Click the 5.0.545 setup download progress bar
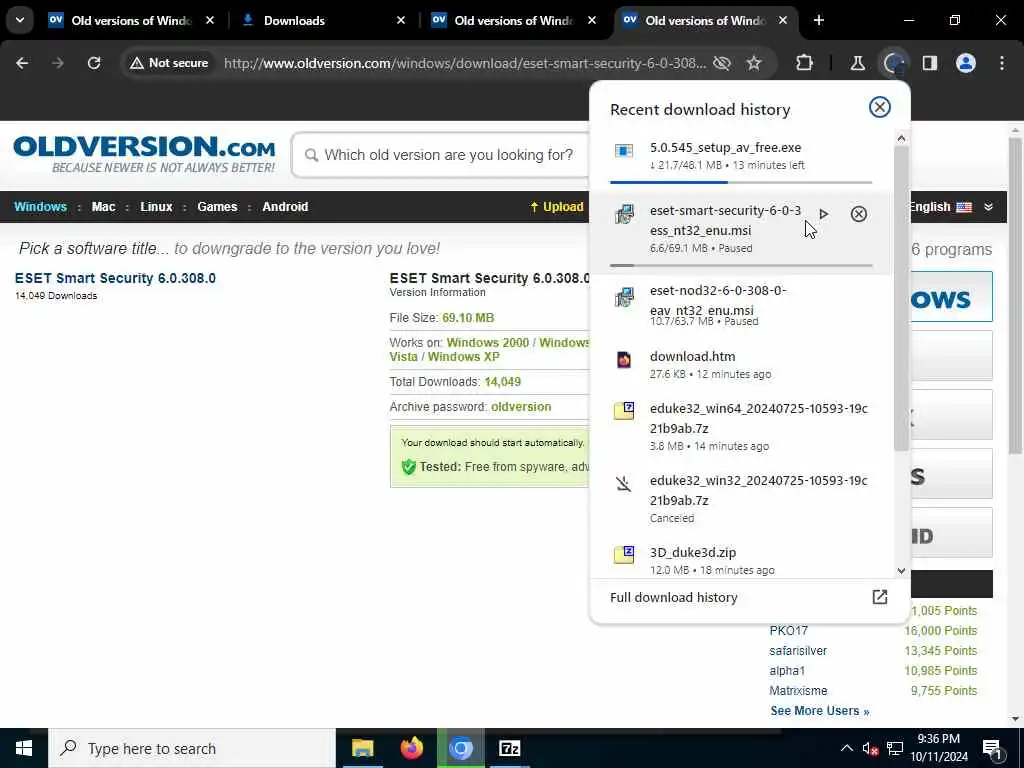This screenshot has height=768, width=1024. tap(741, 182)
